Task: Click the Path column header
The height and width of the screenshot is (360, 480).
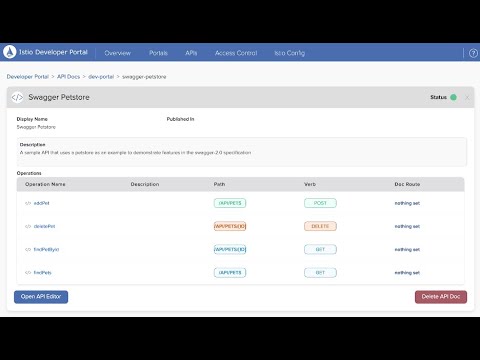Action: point(219,184)
